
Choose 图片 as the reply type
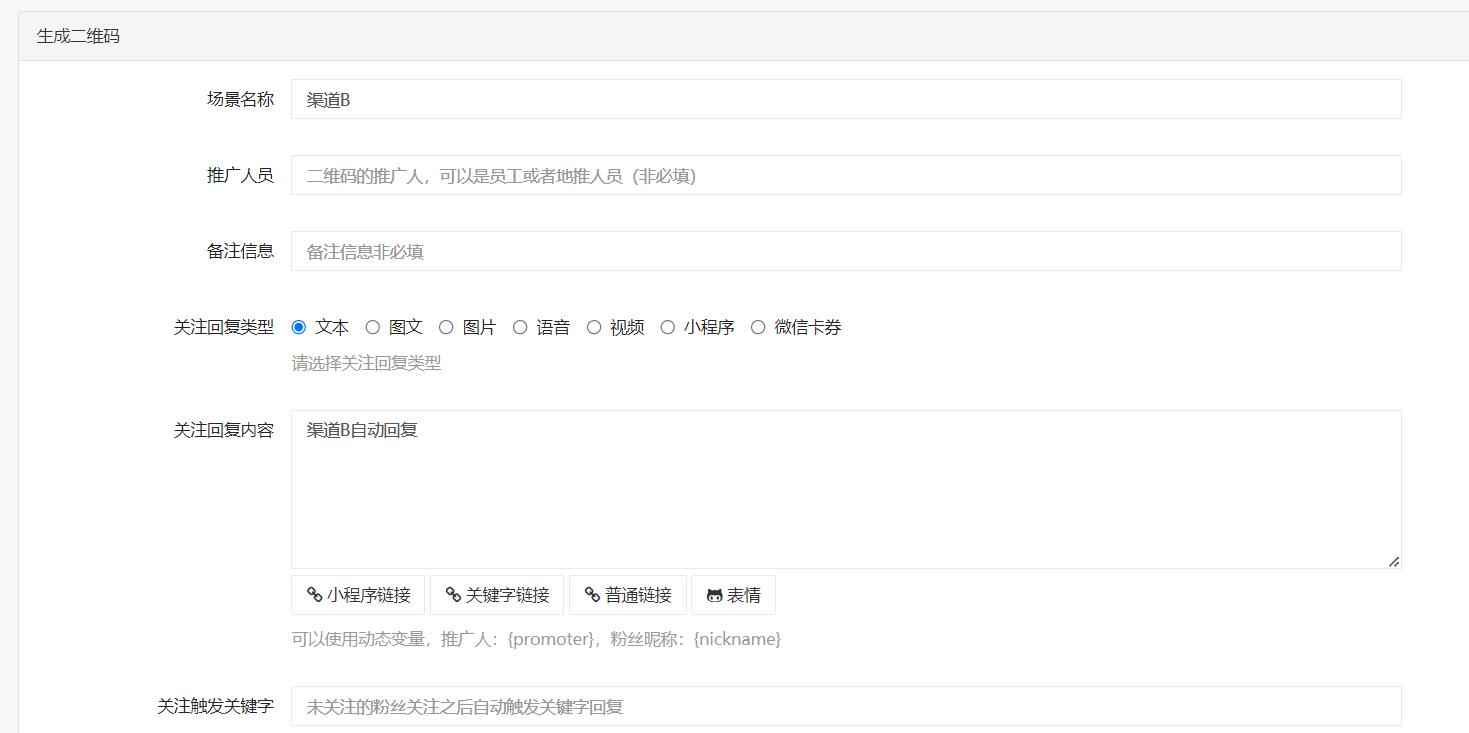tap(446, 327)
